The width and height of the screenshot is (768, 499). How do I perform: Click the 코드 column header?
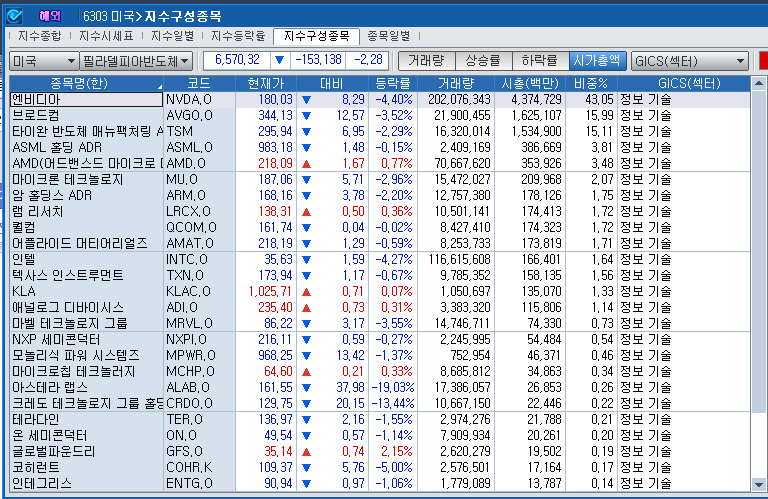[199, 83]
